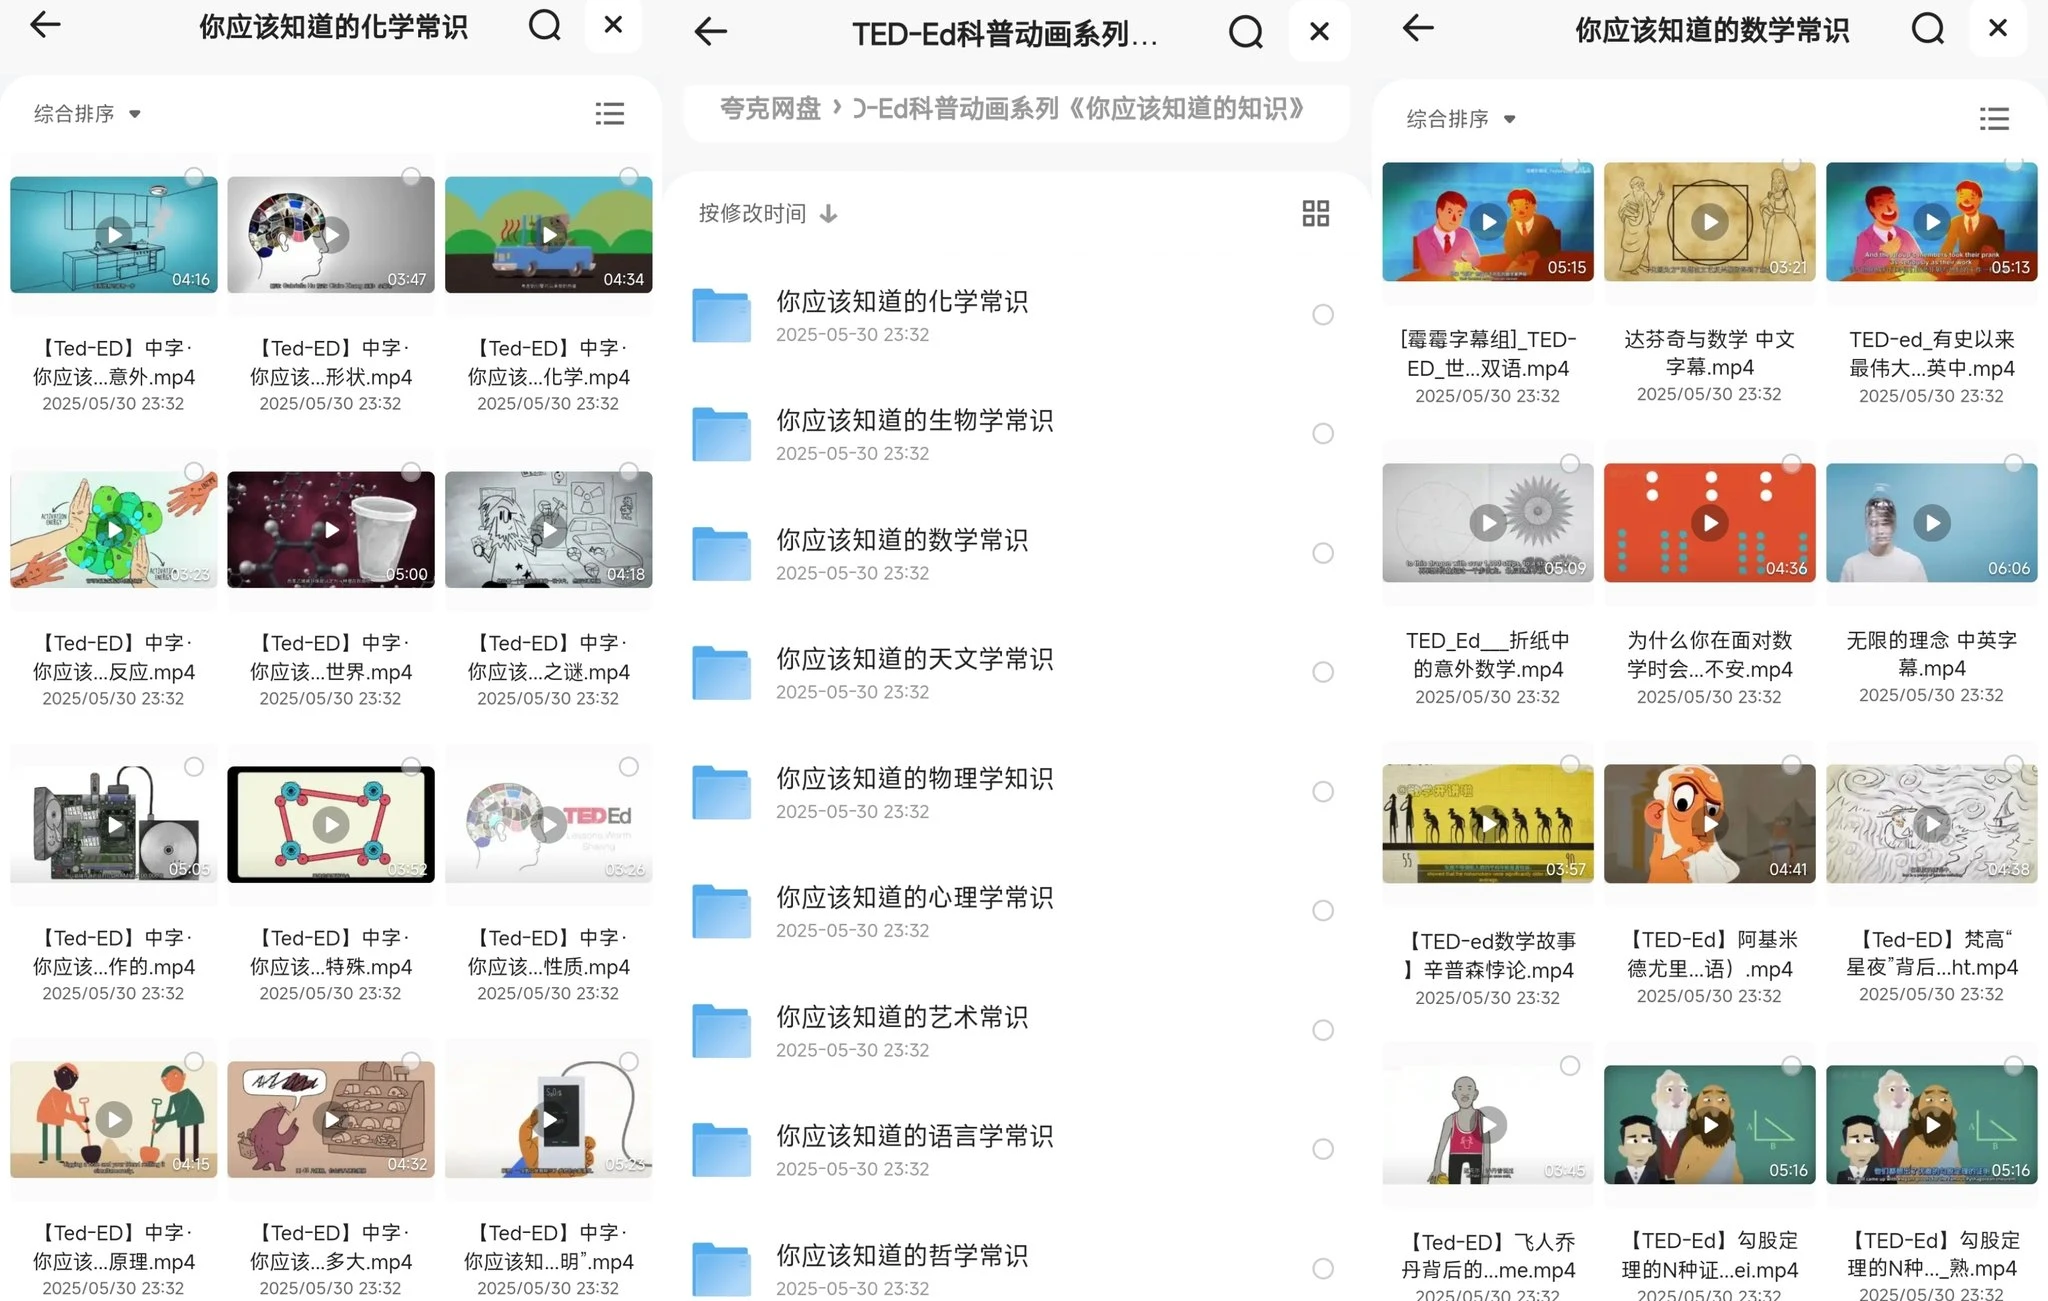The image size is (2048, 1301).
Task: Play the 你应该...世界.mp4 video
Action: point(331,530)
